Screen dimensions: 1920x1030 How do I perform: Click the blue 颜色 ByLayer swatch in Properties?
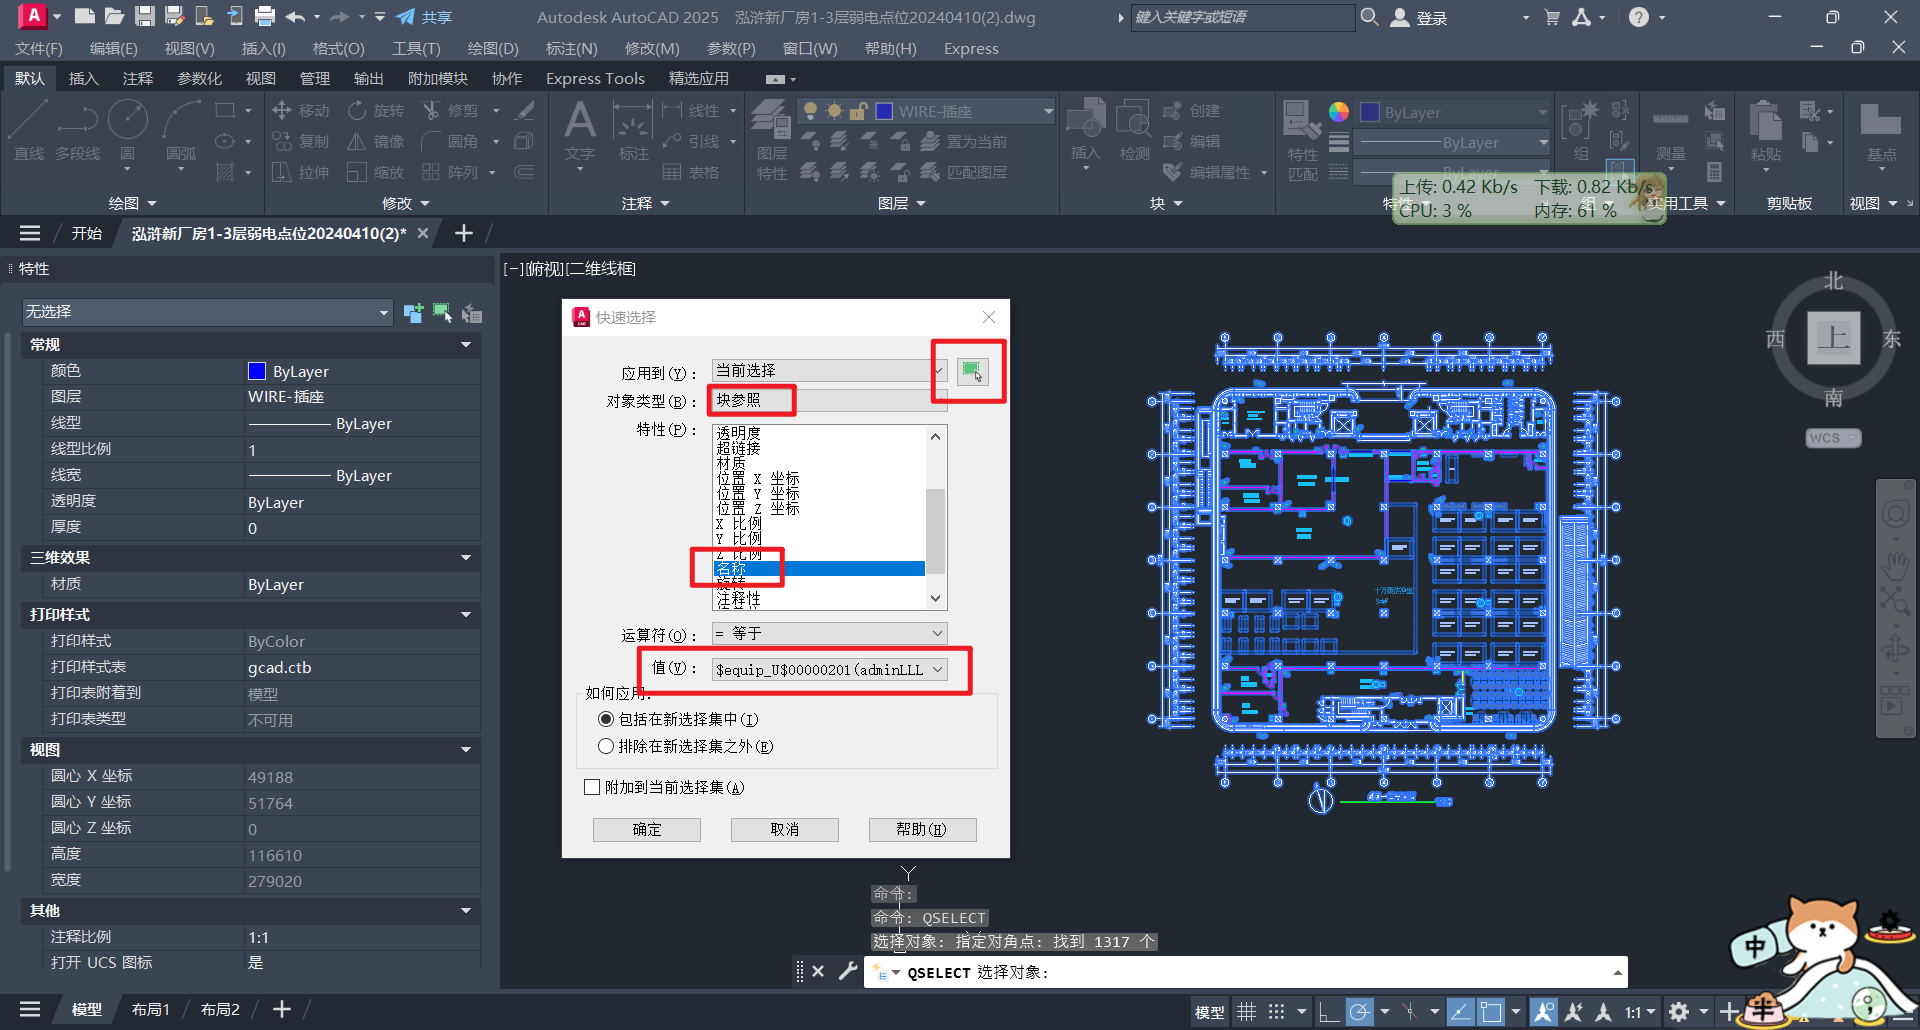257,371
